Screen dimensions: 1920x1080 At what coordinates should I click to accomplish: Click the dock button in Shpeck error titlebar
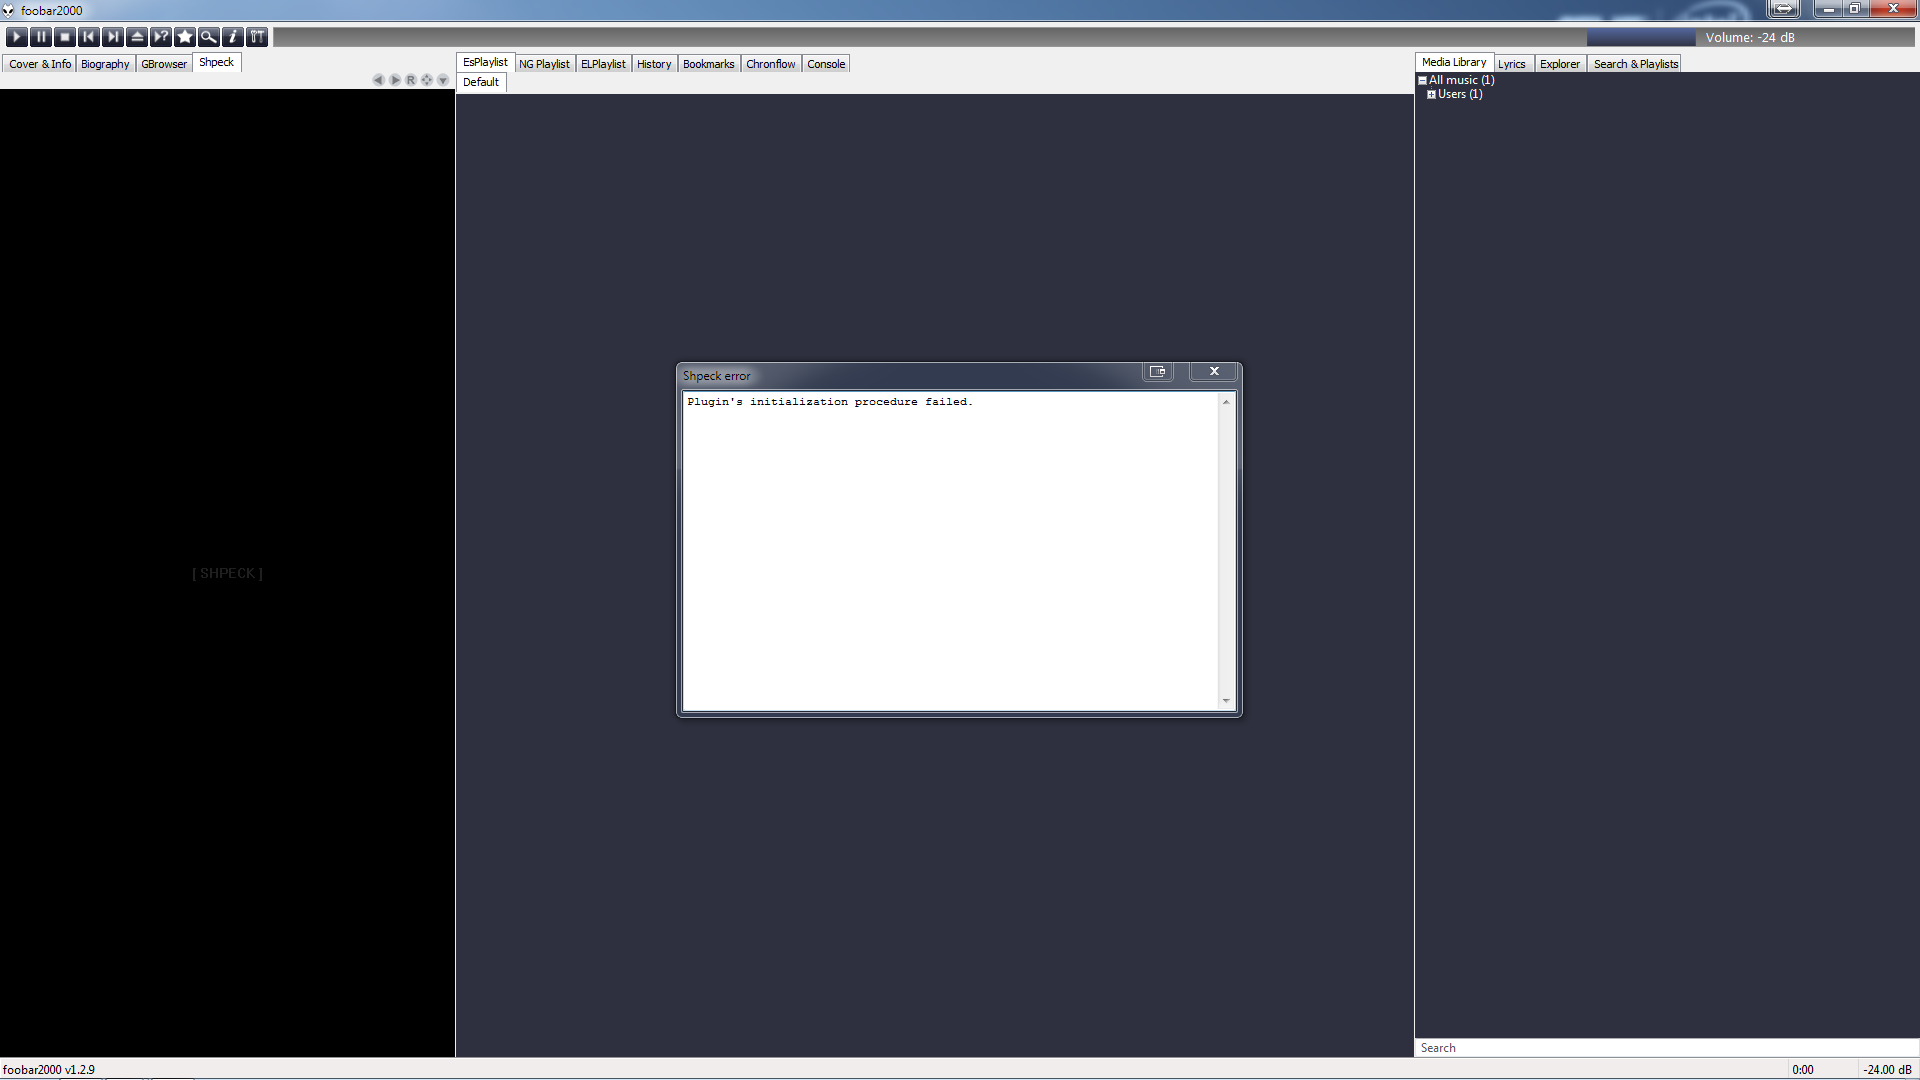(1157, 371)
